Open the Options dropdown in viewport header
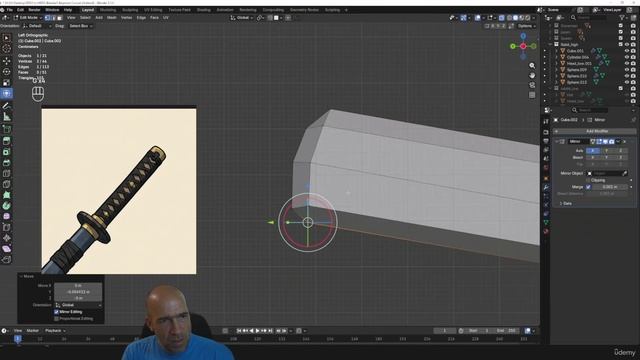 point(526,26)
